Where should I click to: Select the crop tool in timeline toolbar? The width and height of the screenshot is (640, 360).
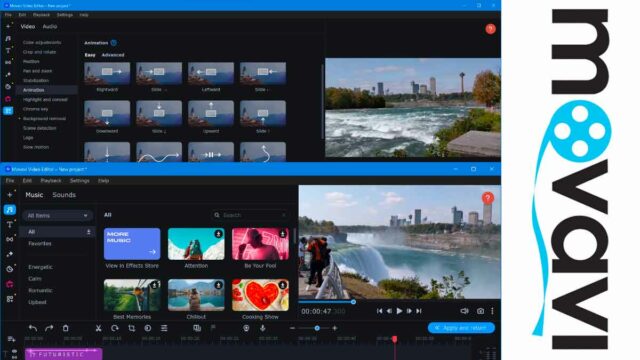131,328
